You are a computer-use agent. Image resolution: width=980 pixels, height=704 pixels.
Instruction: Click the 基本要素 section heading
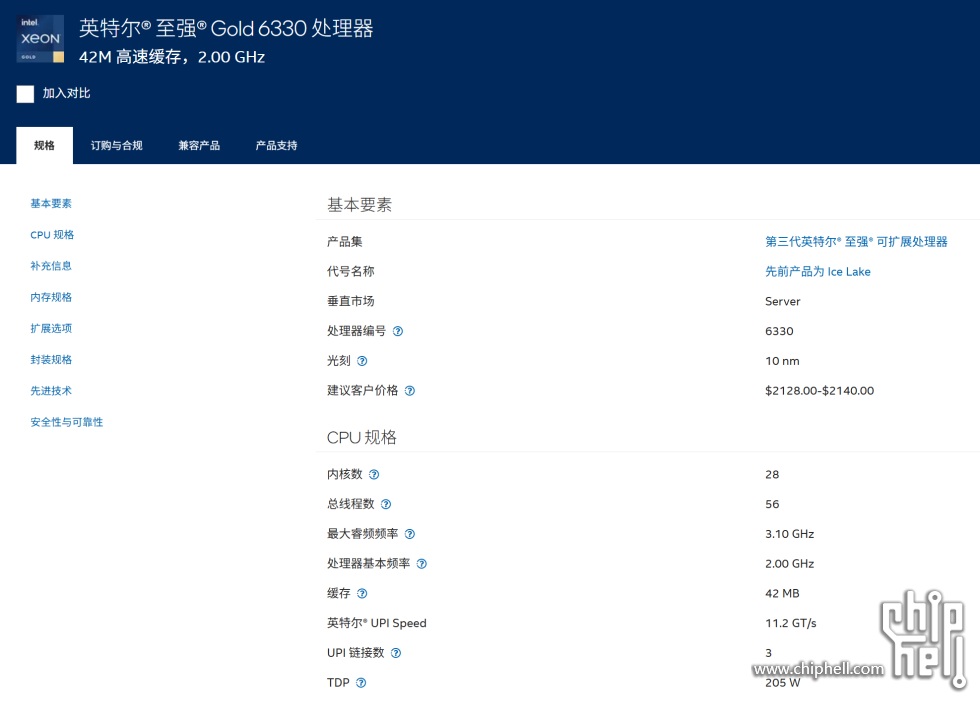359,204
